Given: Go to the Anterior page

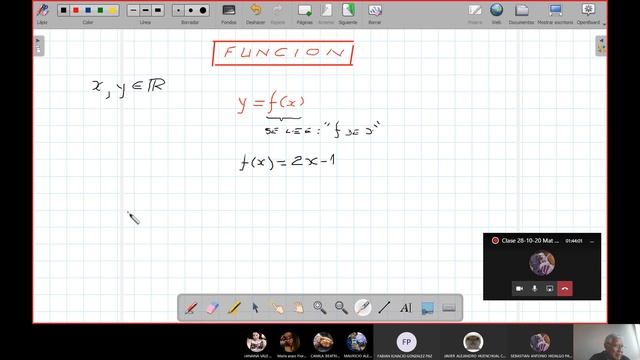Looking at the screenshot, I should [326, 10].
